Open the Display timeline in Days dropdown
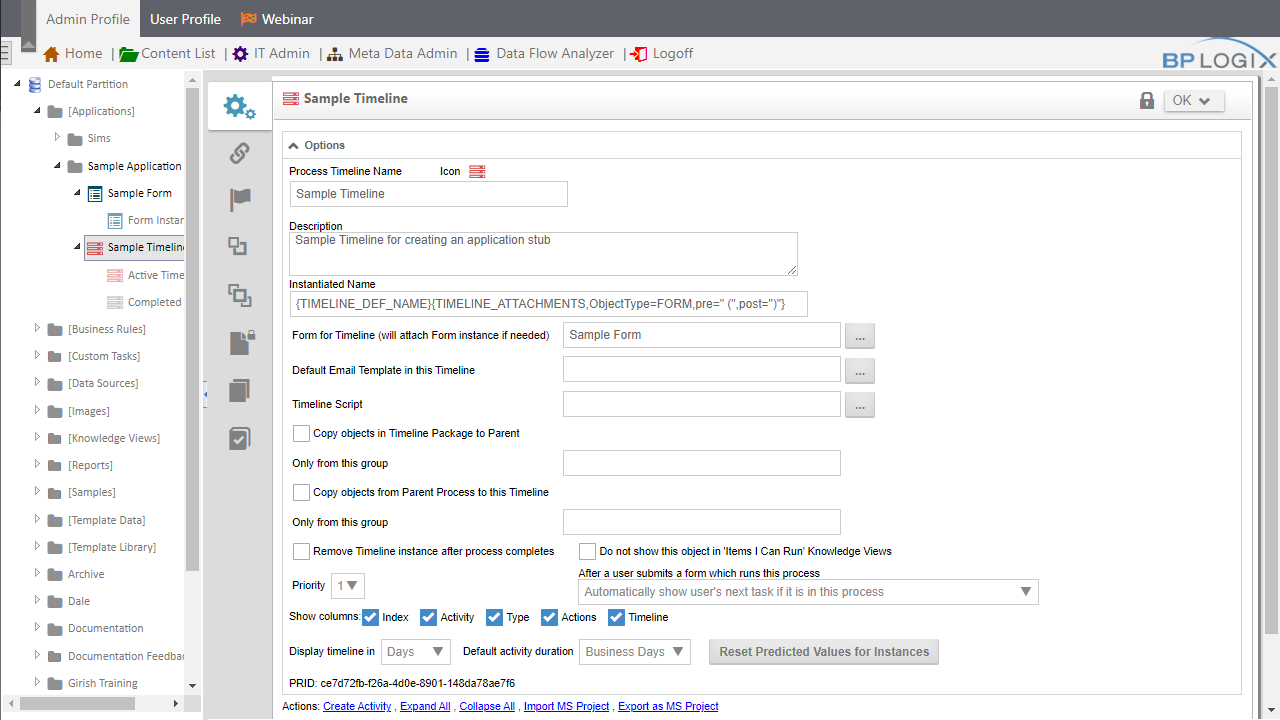Image resolution: width=1280 pixels, height=720 pixels. (416, 651)
